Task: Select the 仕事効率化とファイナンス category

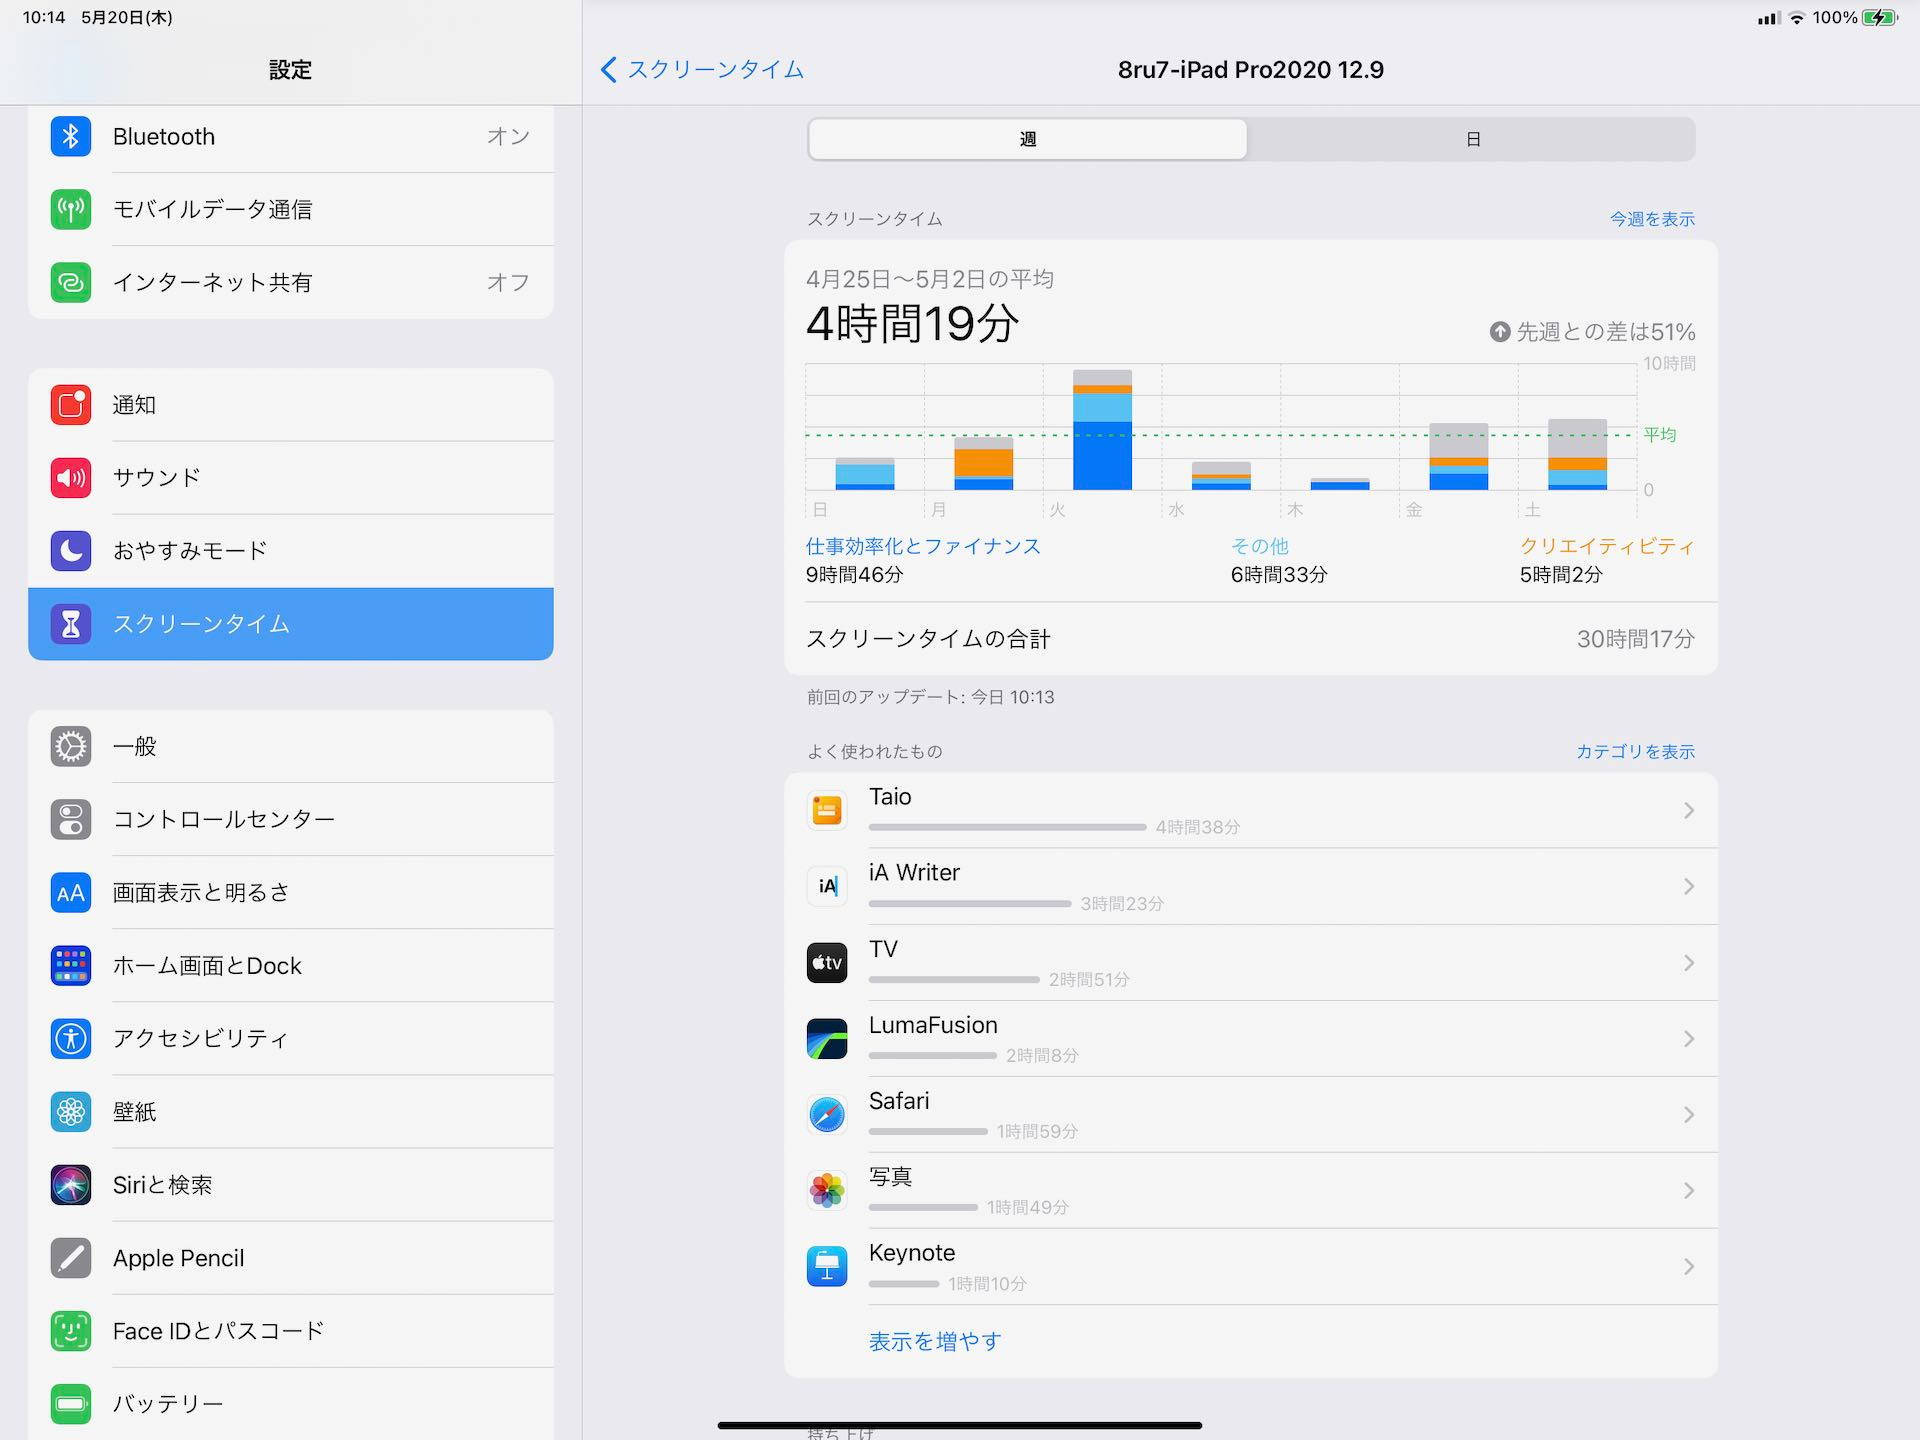Action: (923, 546)
